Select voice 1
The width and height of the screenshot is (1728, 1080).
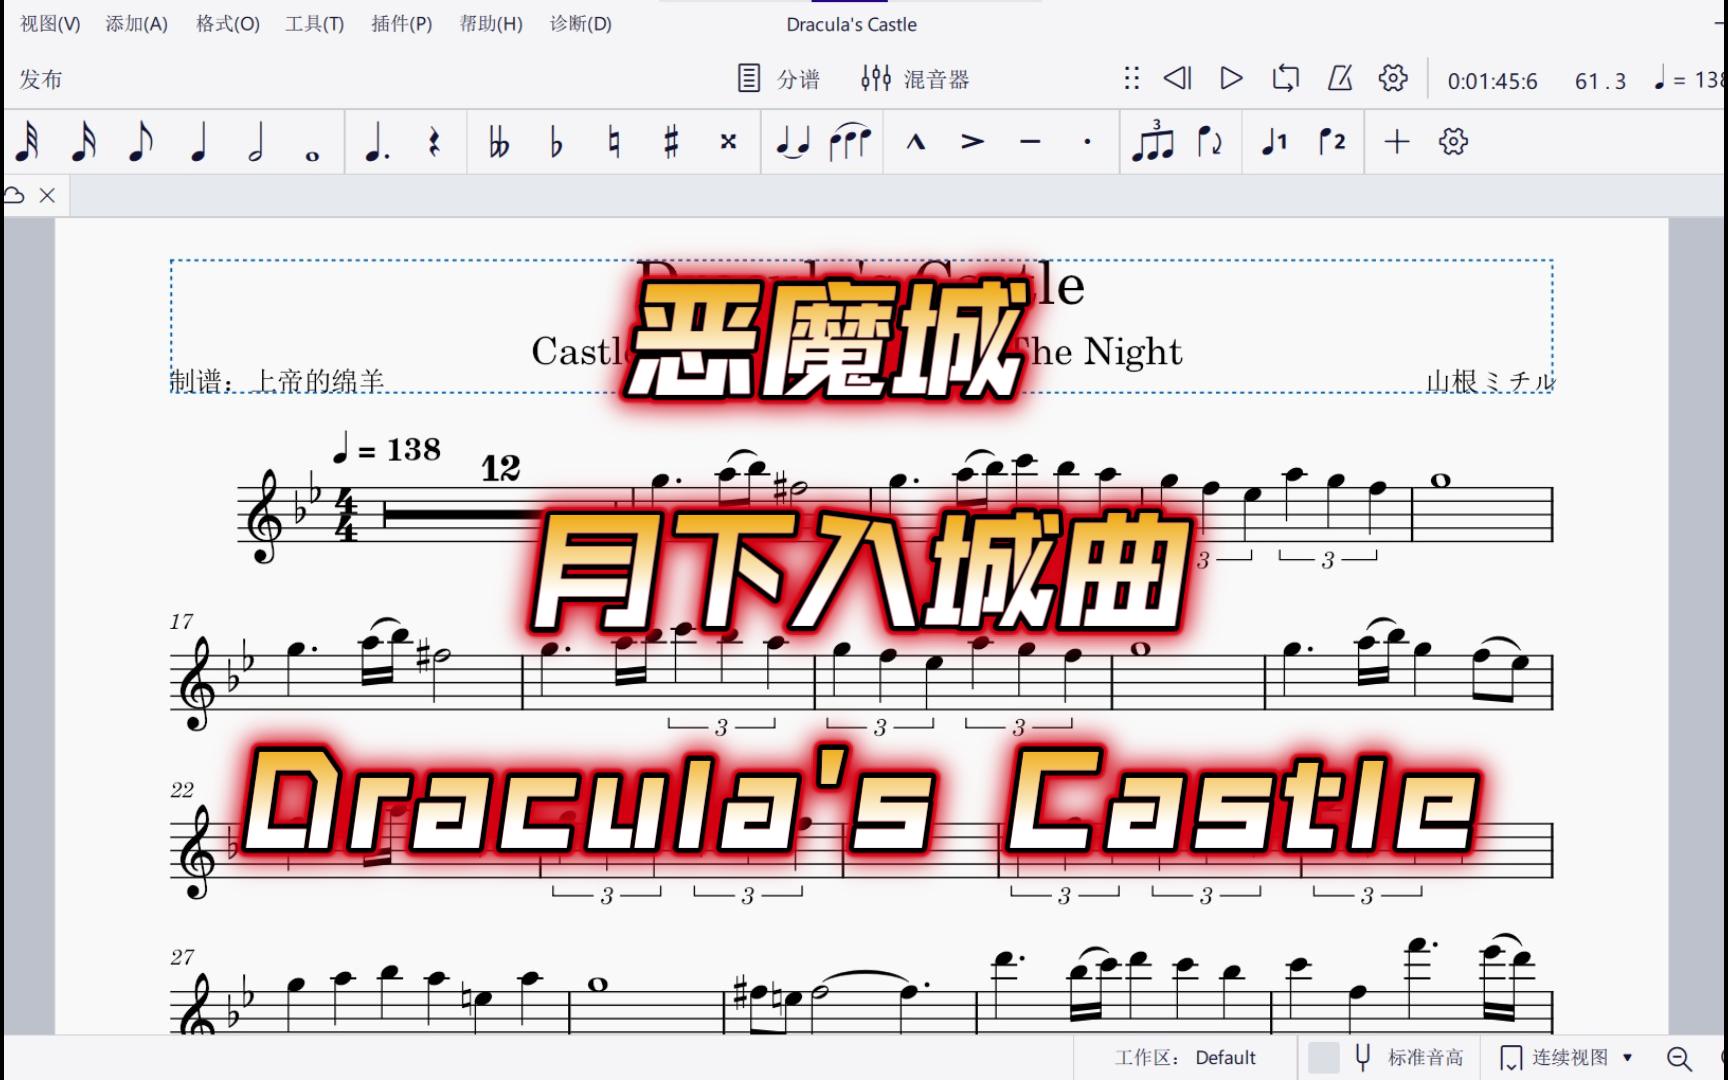pos(1273,142)
